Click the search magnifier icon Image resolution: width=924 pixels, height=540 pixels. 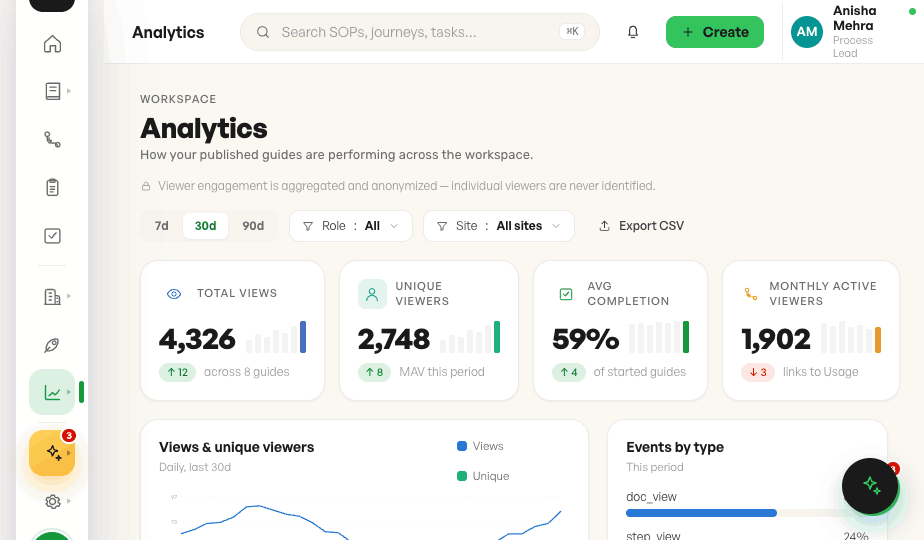[x=263, y=32]
